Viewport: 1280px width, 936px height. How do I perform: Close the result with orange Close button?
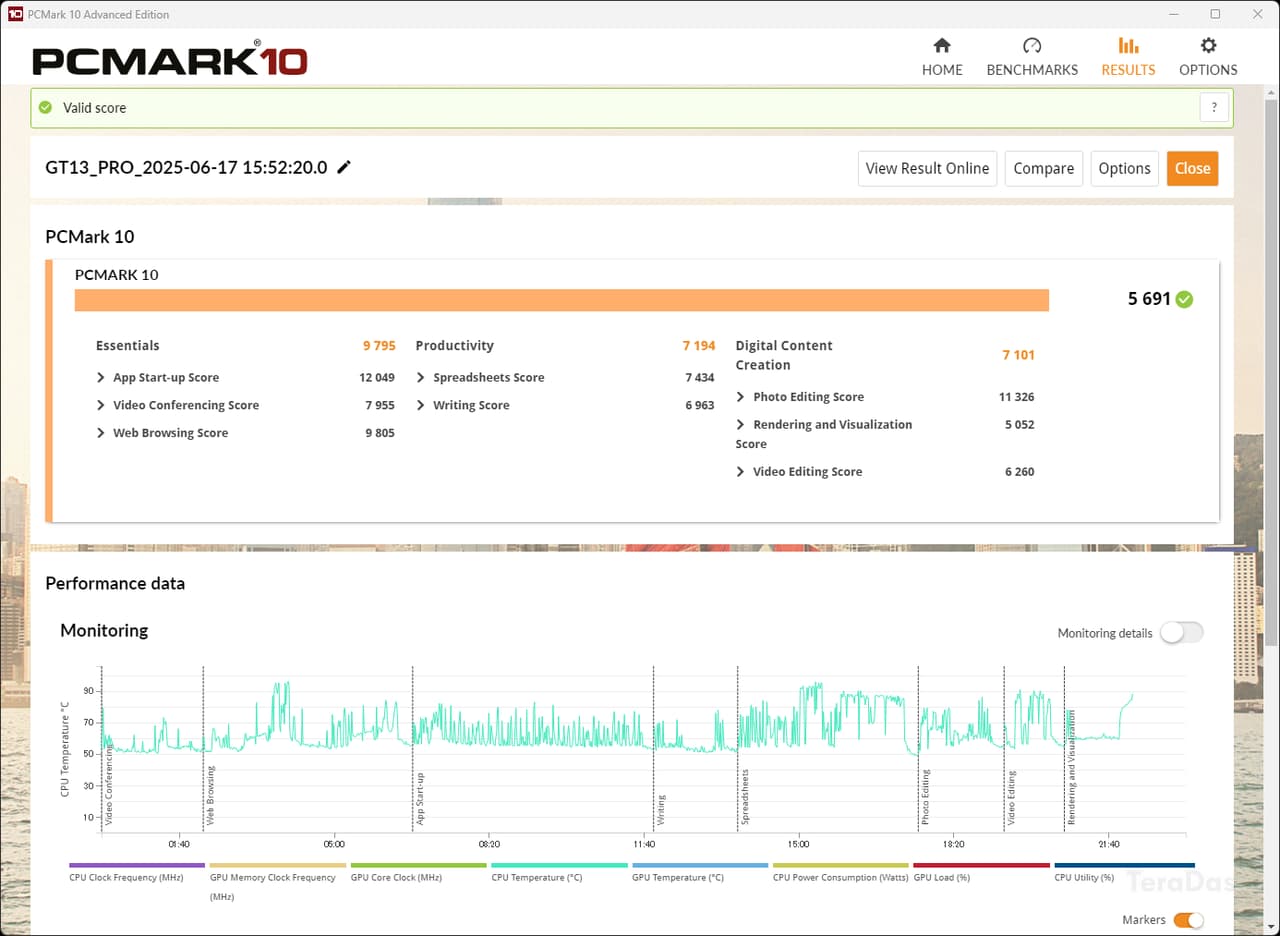1192,168
